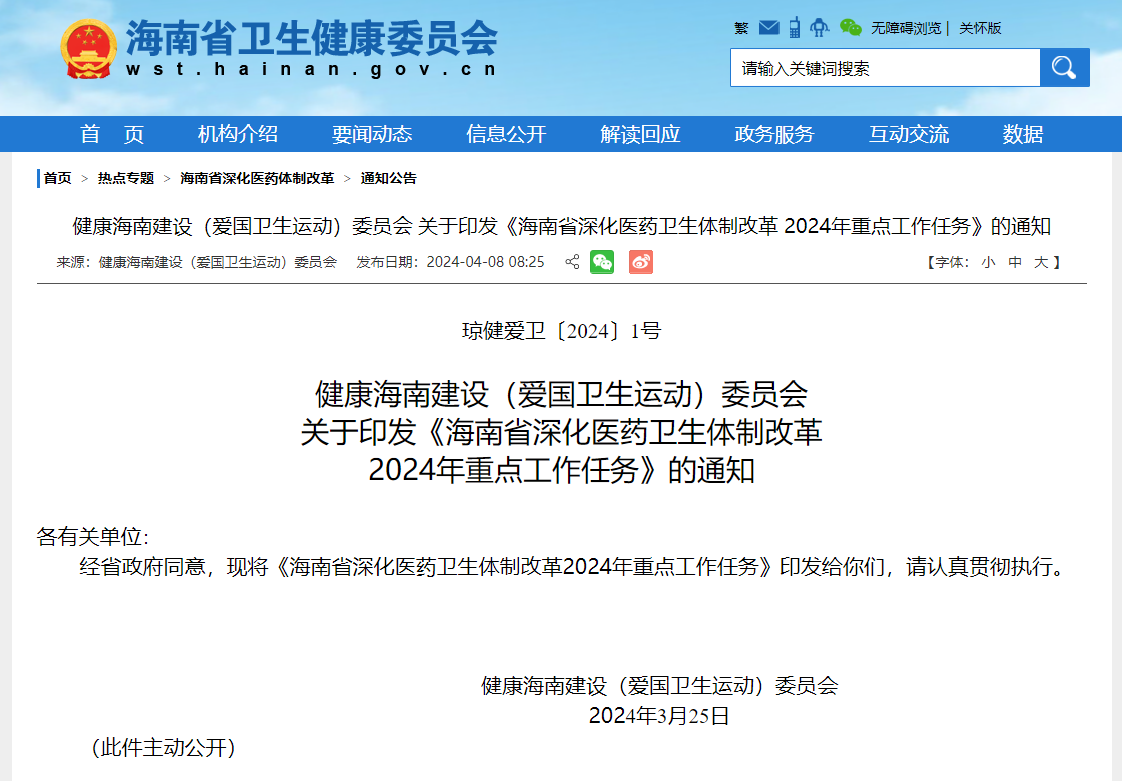Click the site URL text wst.hainan.gov.cn

[311, 69]
